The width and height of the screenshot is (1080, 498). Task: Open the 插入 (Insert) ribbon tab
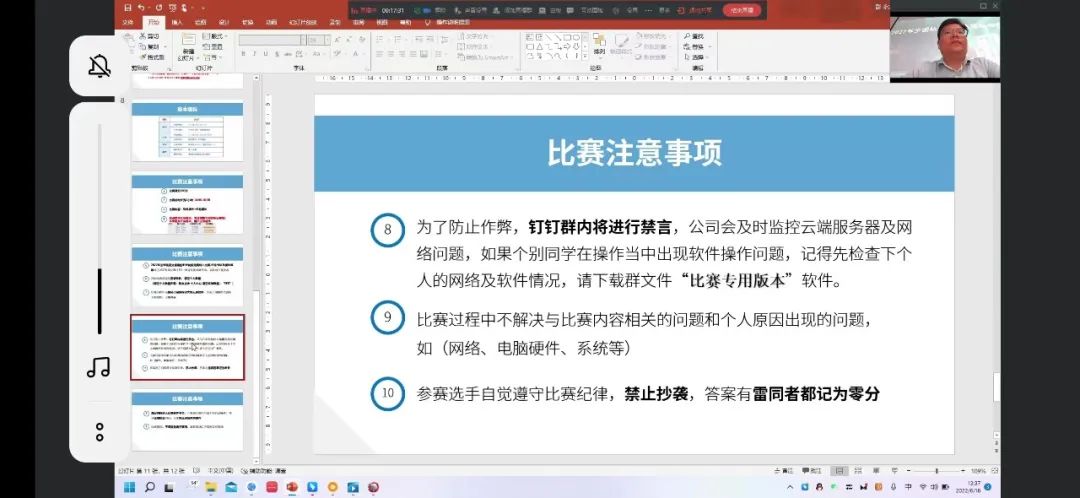point(177,21)
